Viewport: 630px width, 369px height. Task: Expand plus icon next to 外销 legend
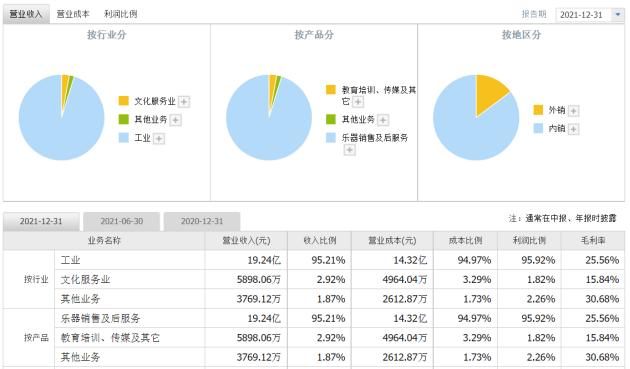point(574,111)
